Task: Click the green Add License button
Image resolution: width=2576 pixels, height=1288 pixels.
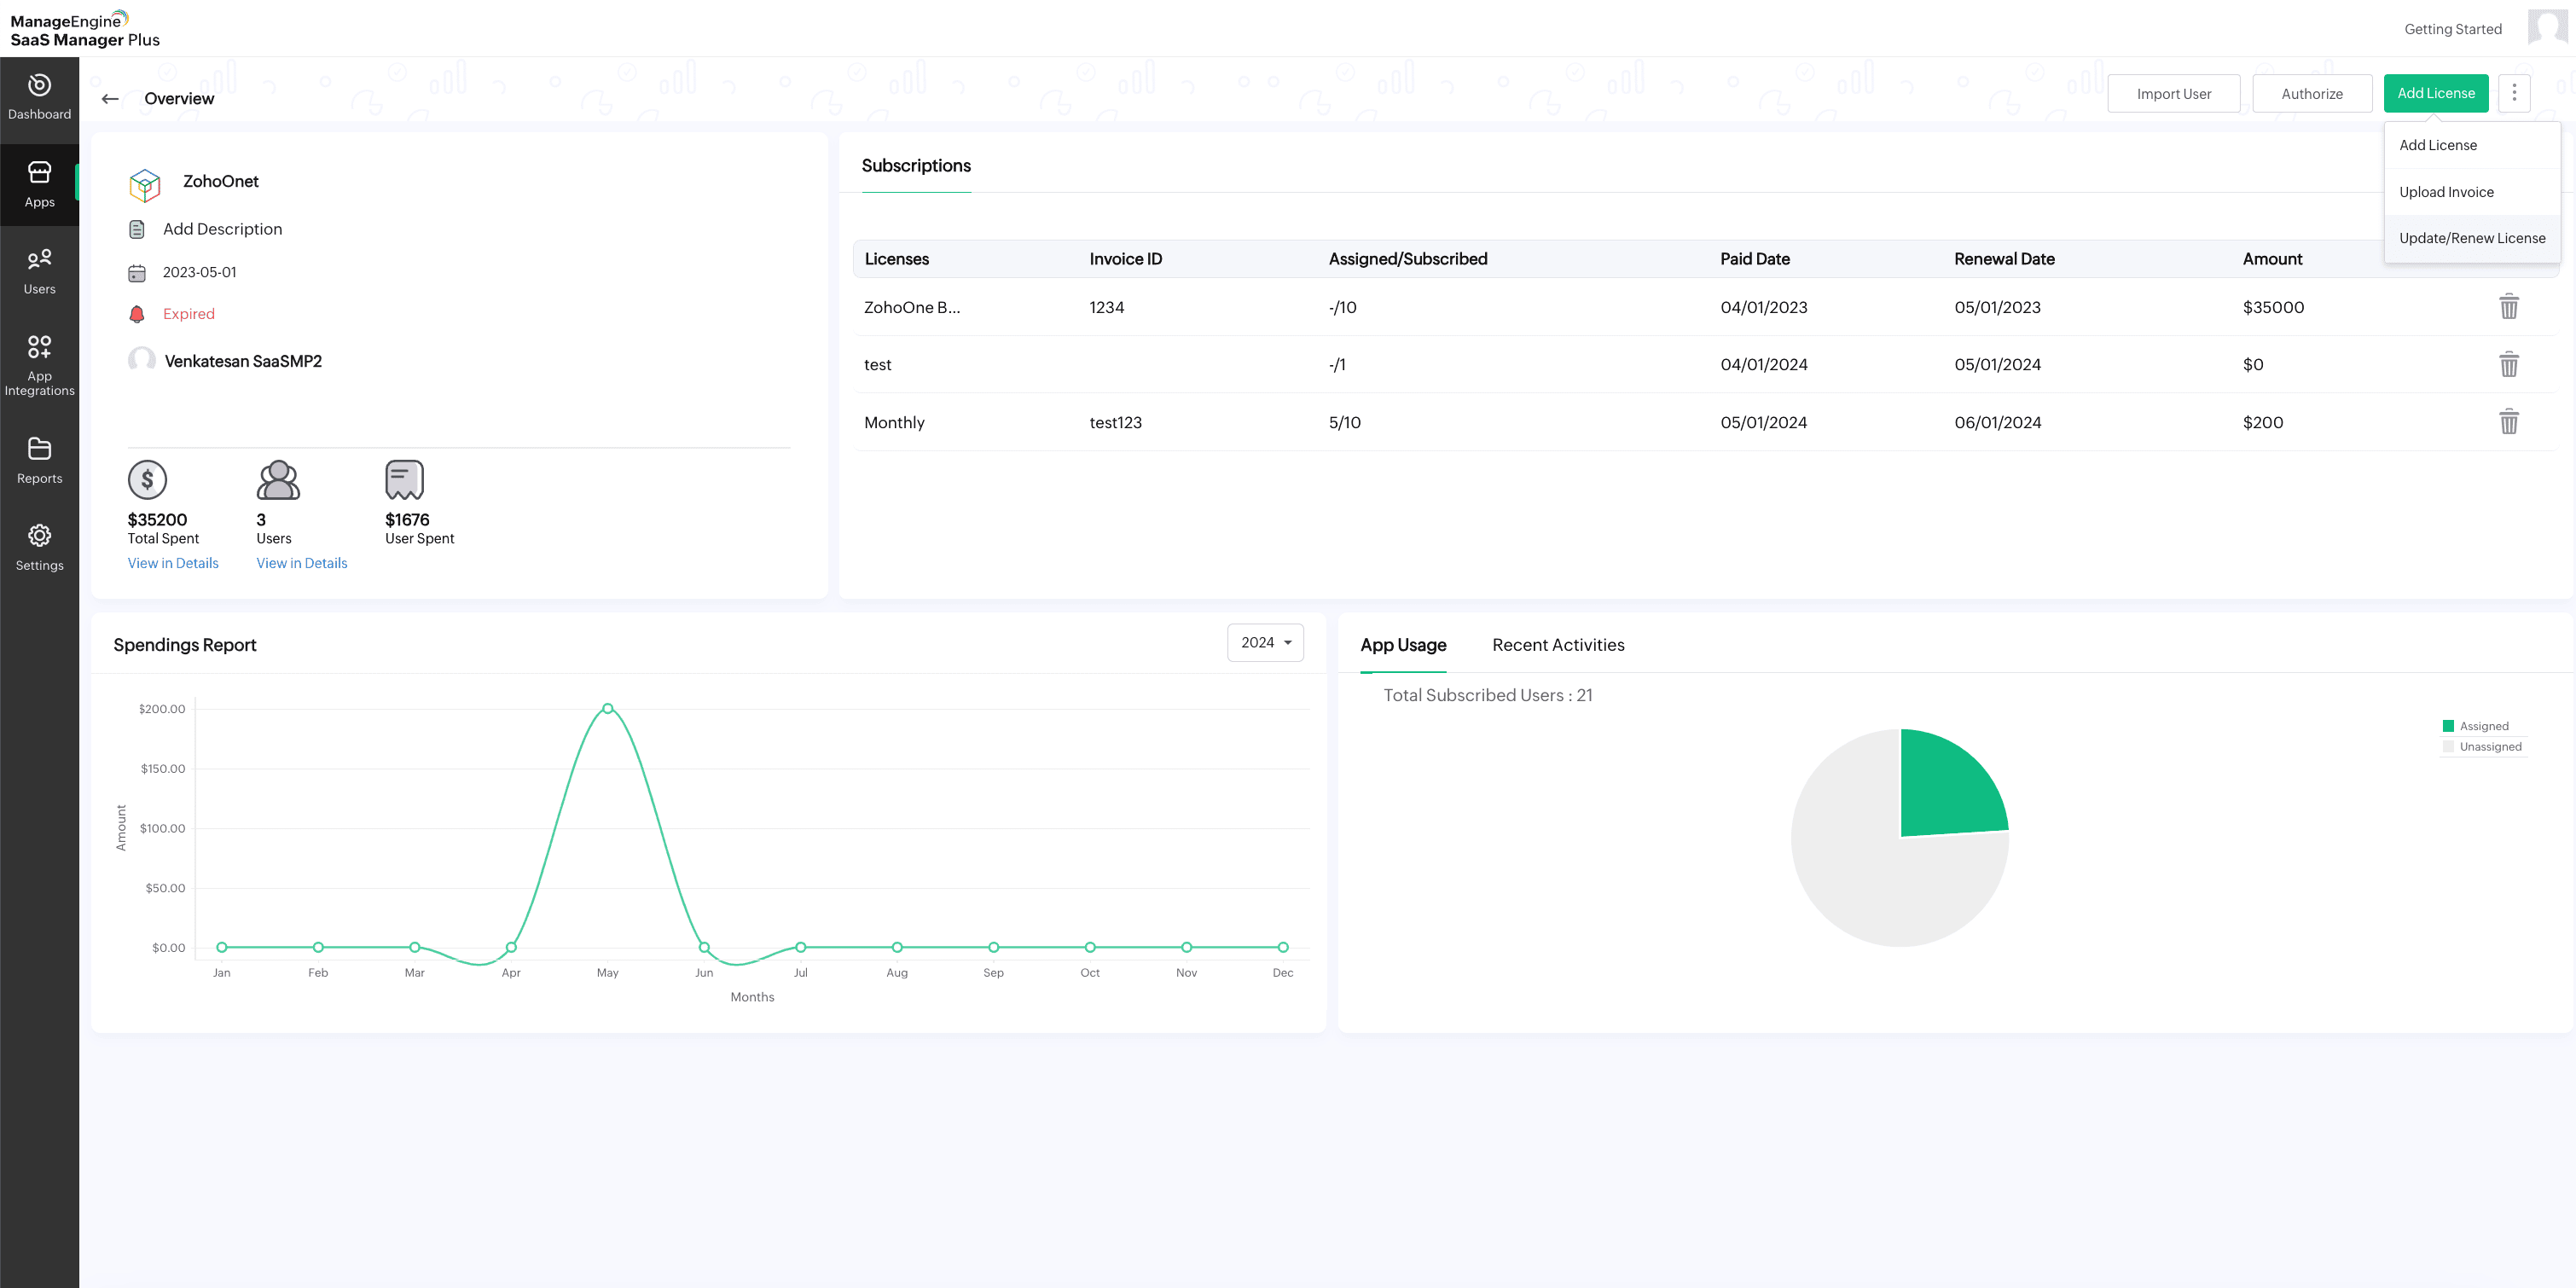Action: pyautogui.click(x=2435, y=93)
